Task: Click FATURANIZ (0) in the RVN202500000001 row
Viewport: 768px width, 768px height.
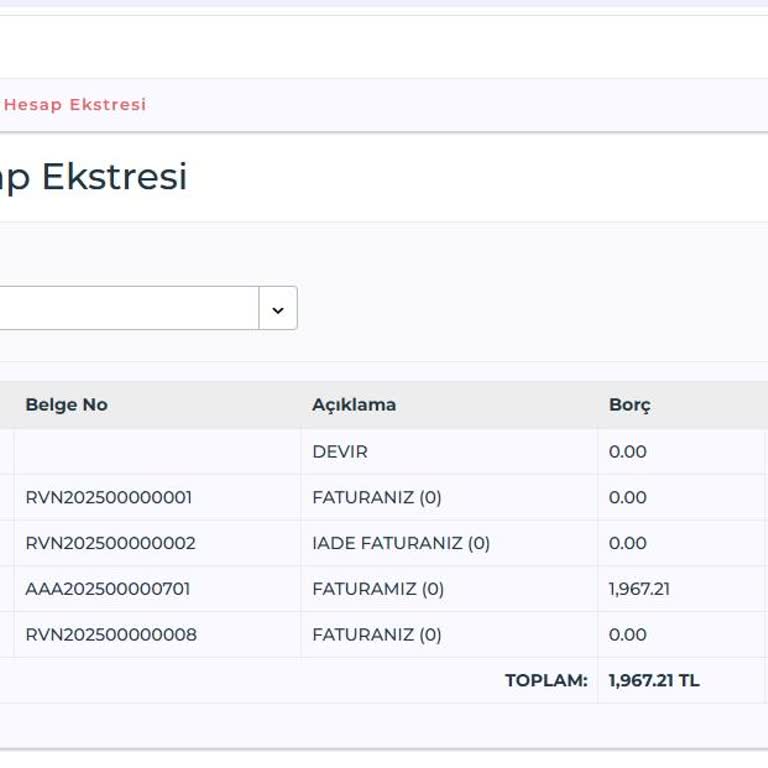Action: point(377,498)
